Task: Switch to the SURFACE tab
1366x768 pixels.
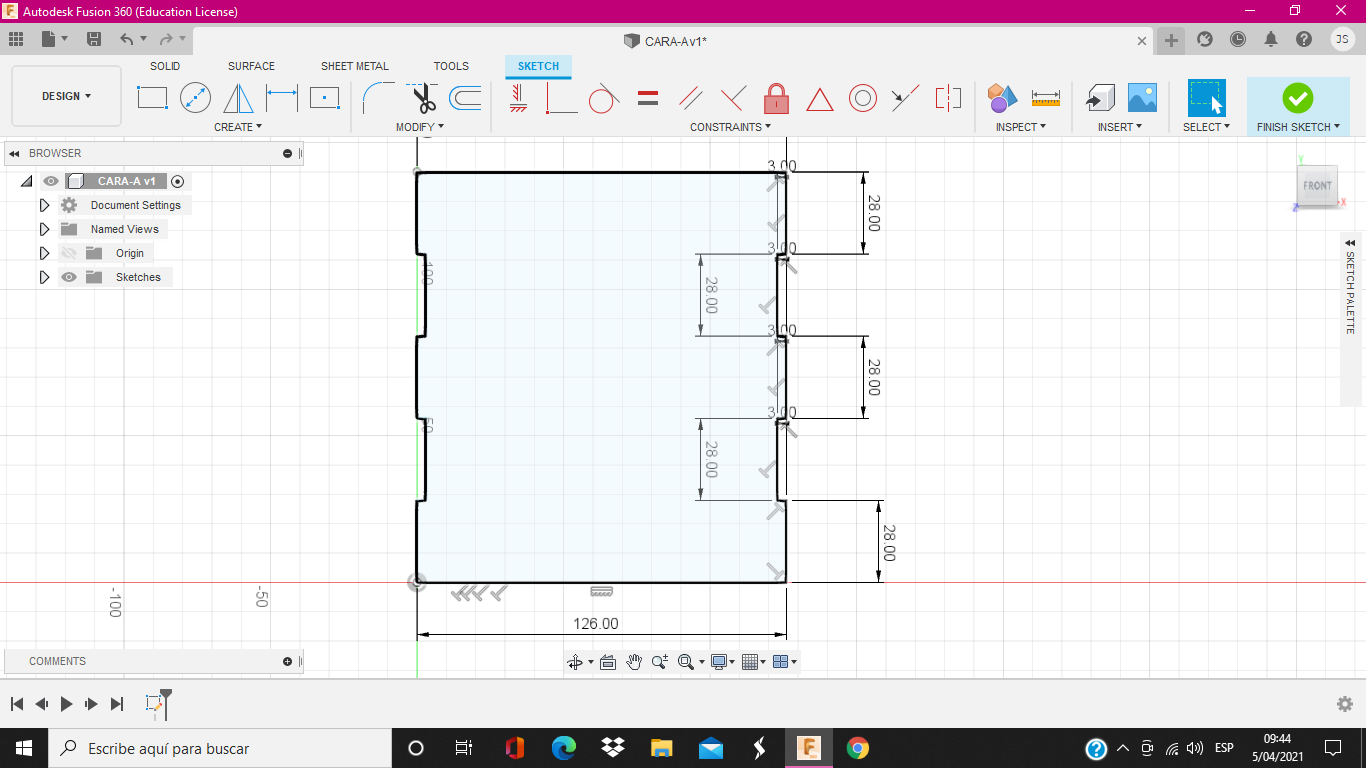Action: (x=251, y=66)
